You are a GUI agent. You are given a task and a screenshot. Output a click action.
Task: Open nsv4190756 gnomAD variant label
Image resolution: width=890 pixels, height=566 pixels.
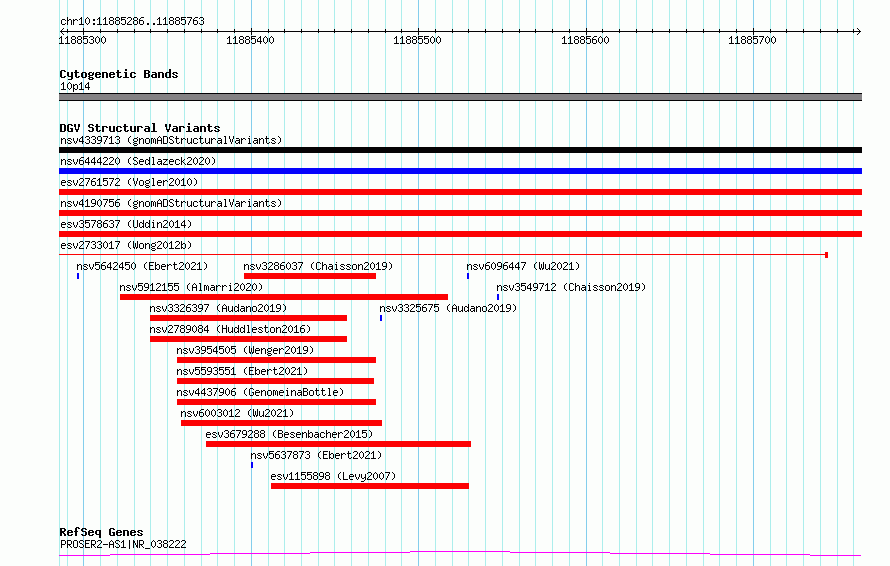point(171,203)
